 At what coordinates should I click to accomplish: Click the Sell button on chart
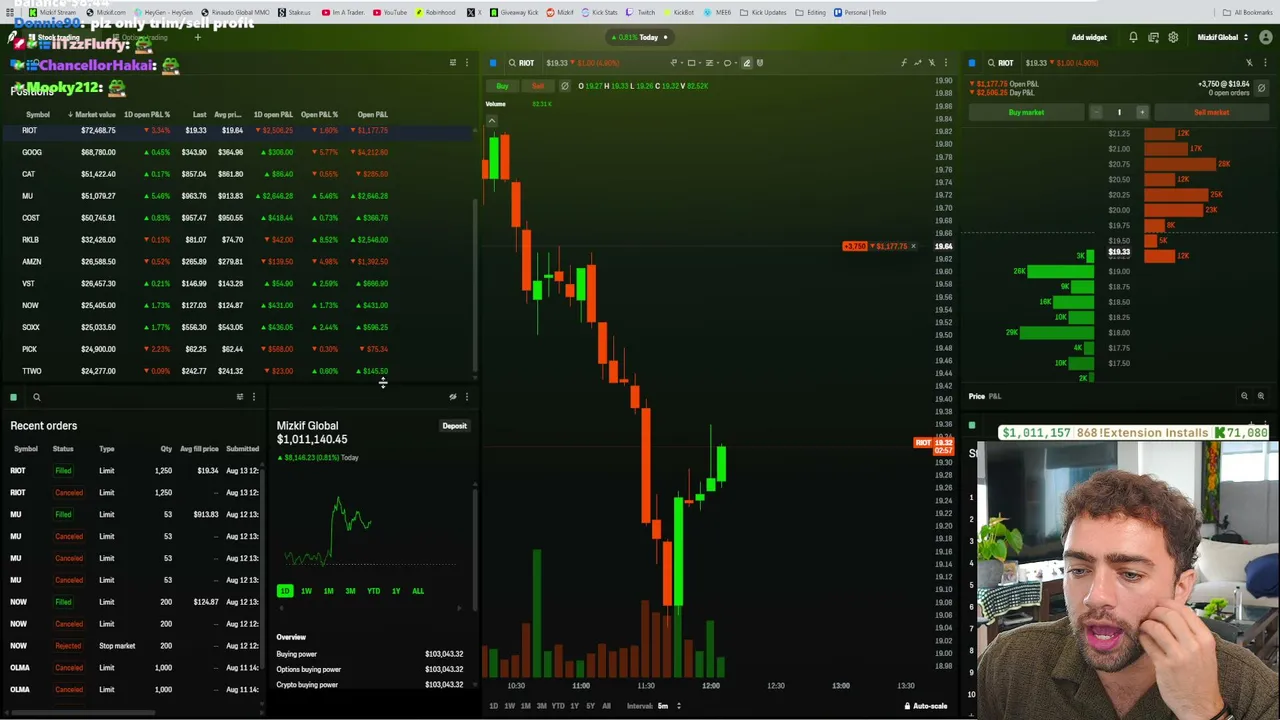tap(538, 86)
